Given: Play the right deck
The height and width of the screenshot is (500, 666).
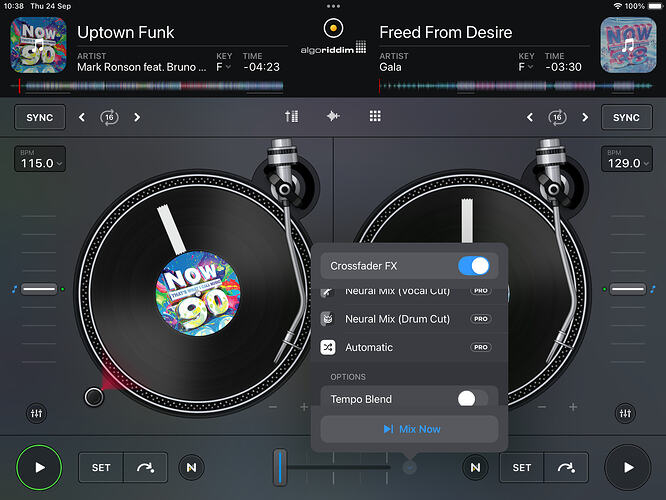Looking at the screenshot, I should pos(628,468).
